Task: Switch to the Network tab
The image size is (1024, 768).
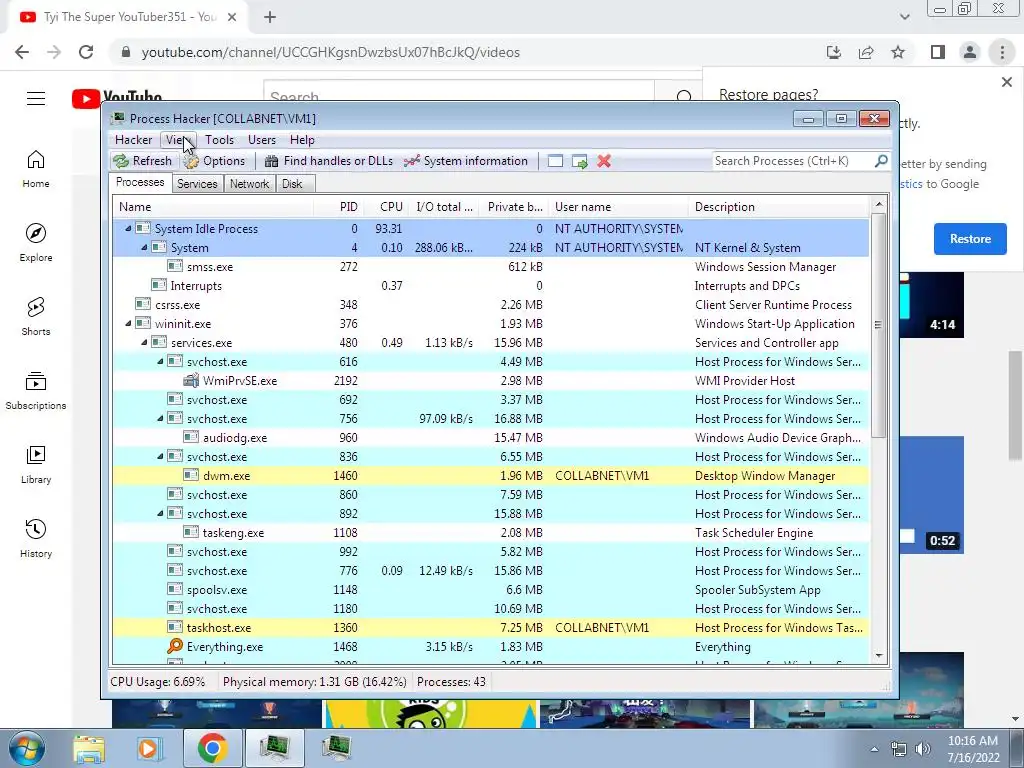Action: [249, 184]
